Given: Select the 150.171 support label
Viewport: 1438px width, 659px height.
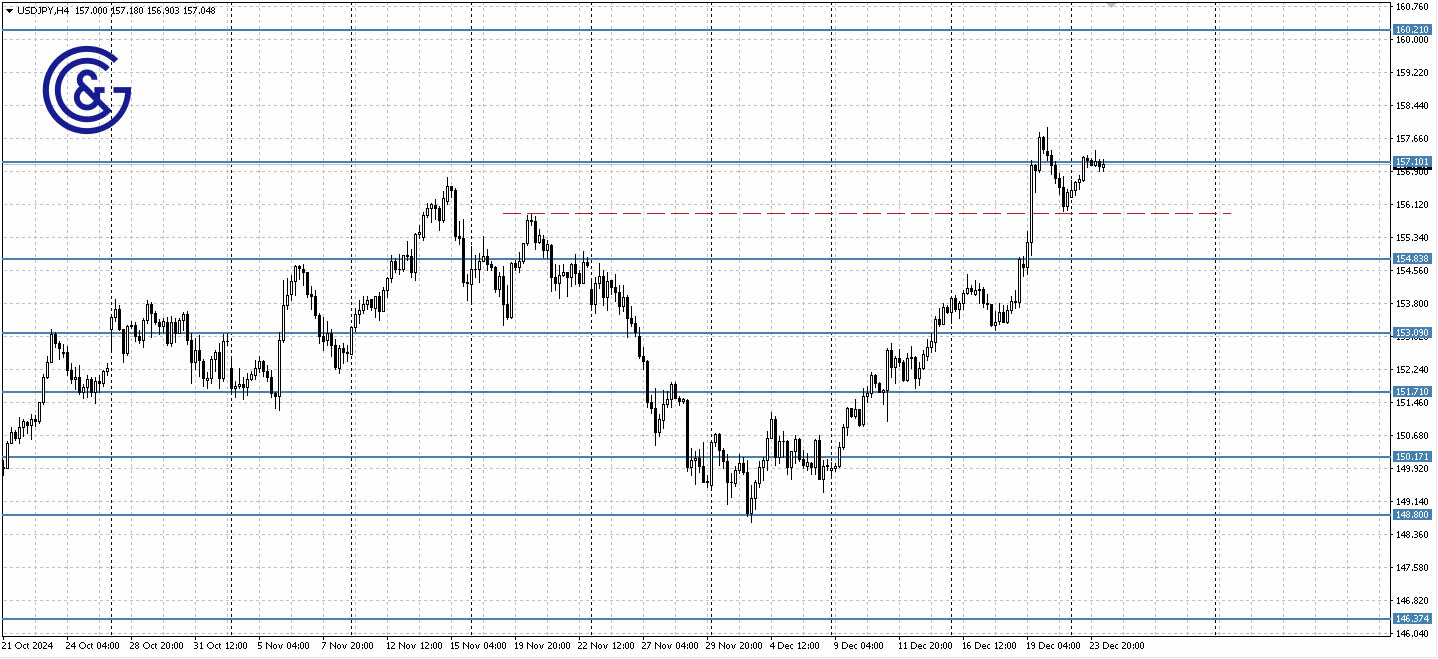Looking at the screenshot, I should tap(1414, 456).
